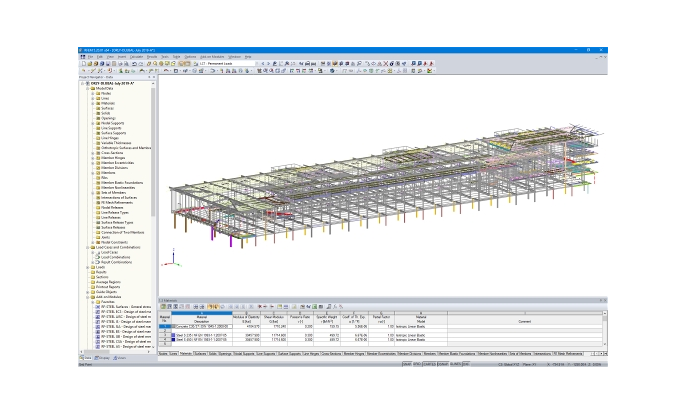Click the navigator vertical scrollbar
This screenshot has width=686, height=414.
coord(153,150)
